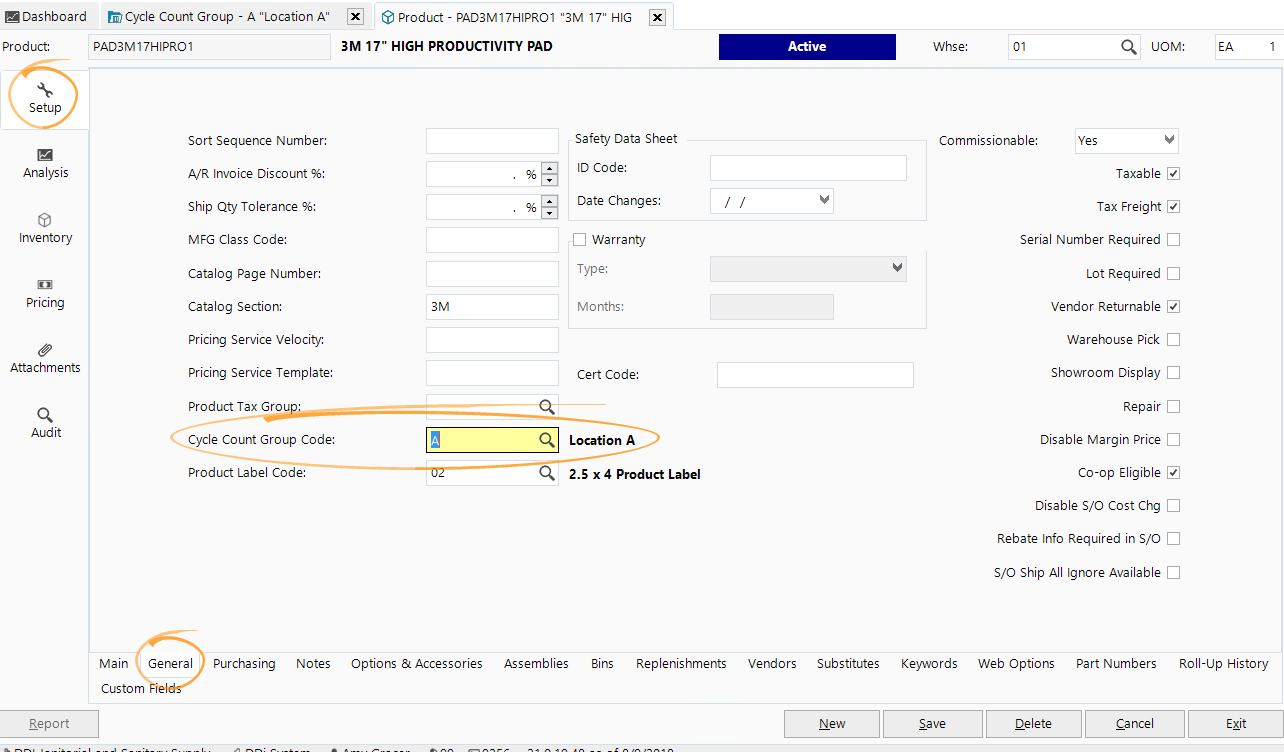This screenshot has height=752, width=1284.
Task: Click the Product Tax Group lookup icon
Action: pos(546,406)
